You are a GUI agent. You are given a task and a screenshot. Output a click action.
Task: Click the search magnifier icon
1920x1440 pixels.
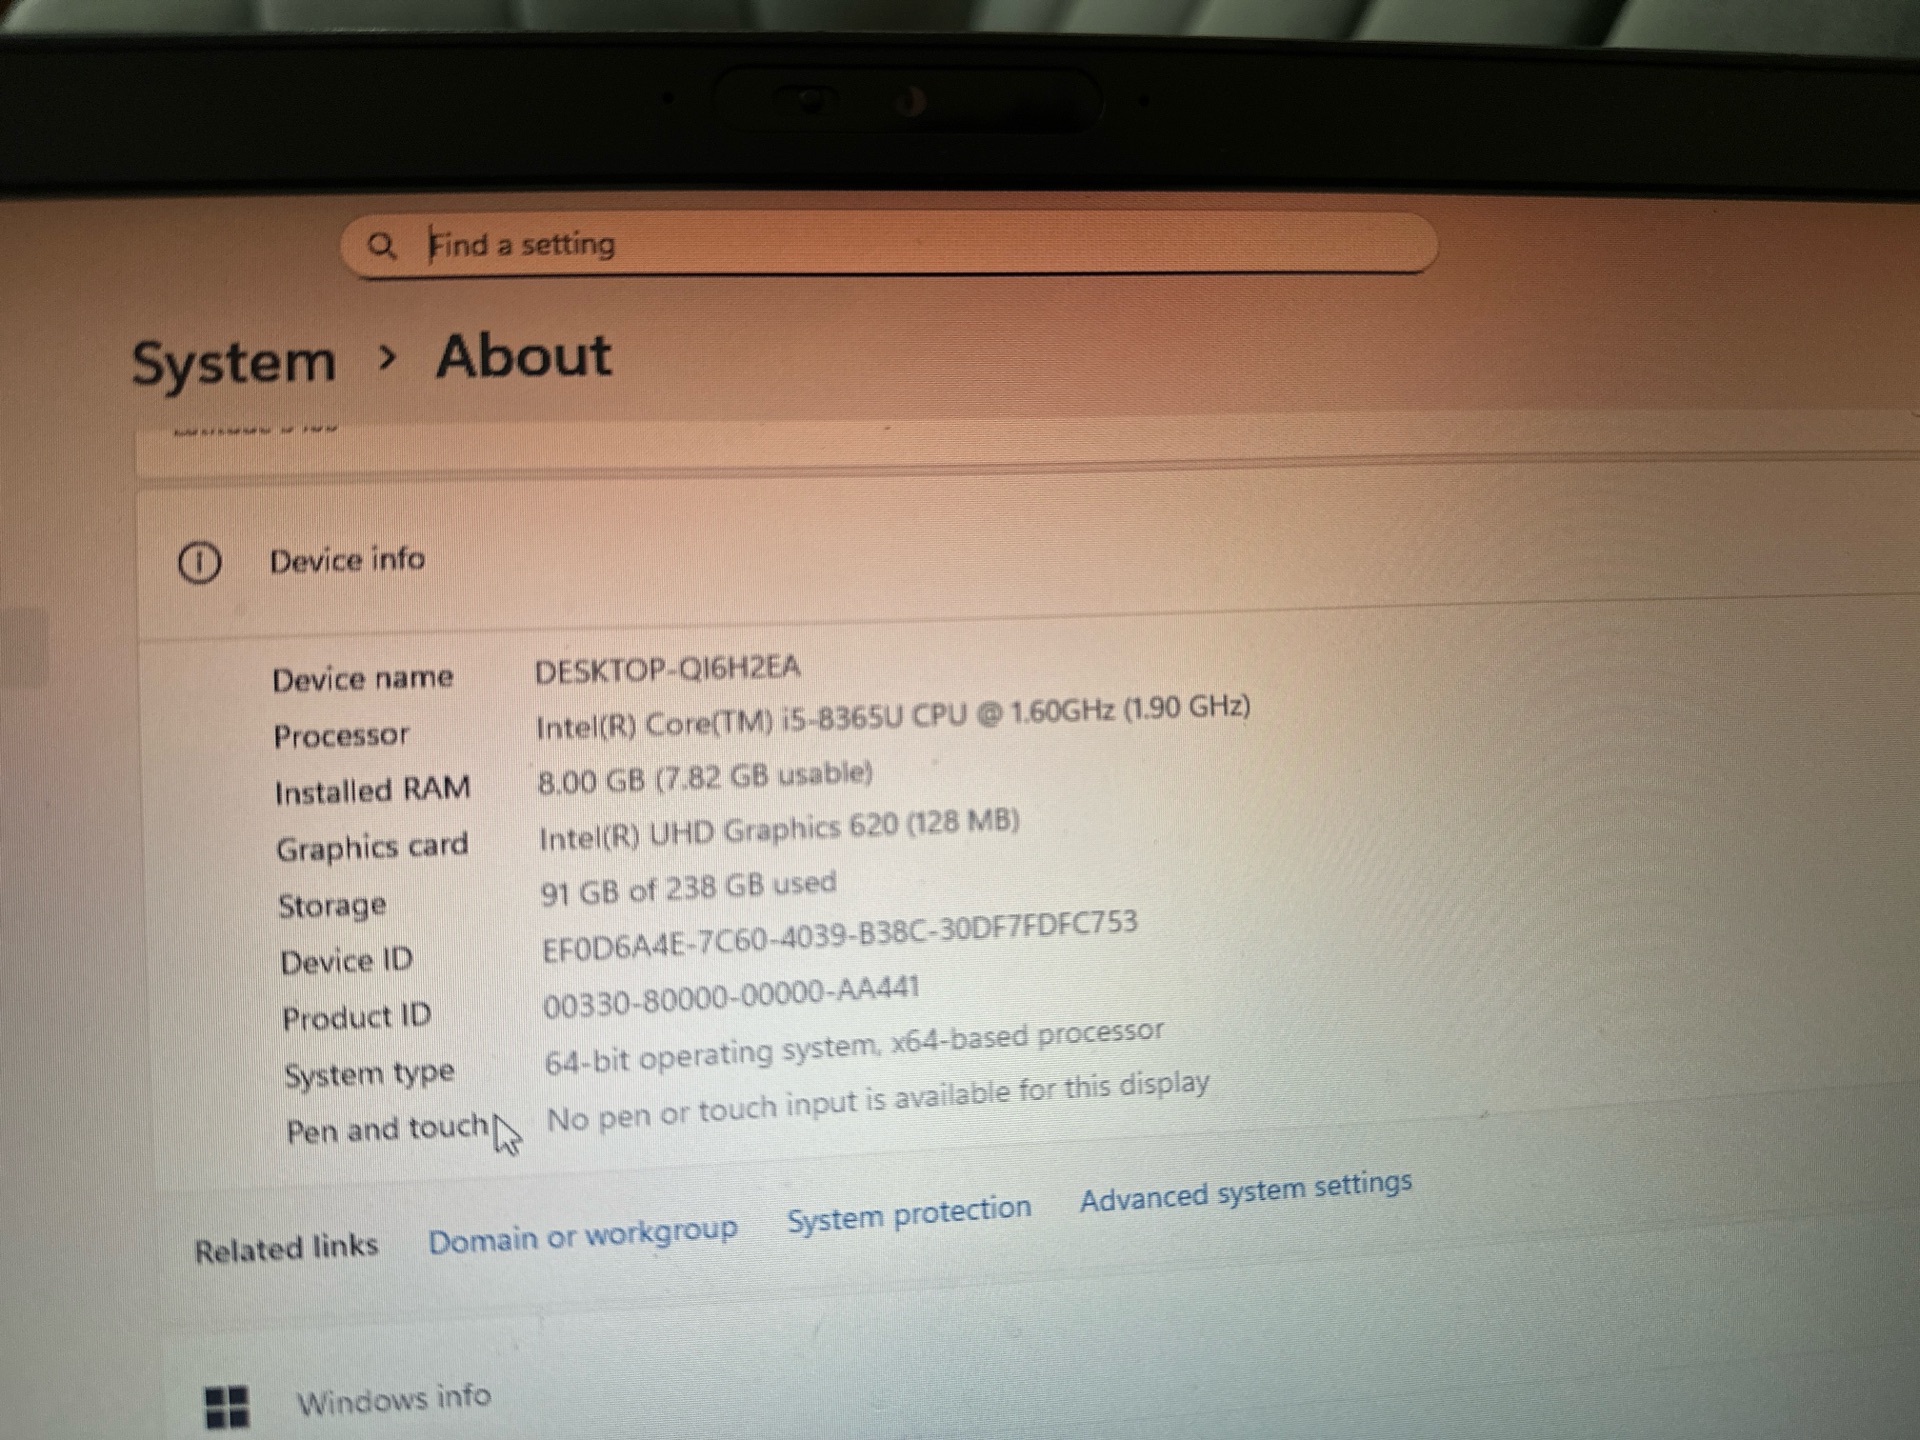[381, 245]
